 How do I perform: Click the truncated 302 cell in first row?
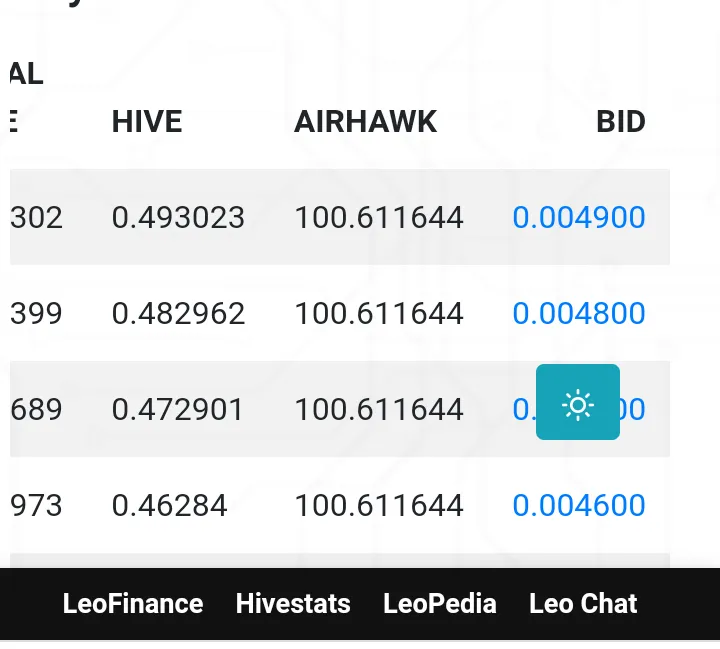[x=37, y=217]
